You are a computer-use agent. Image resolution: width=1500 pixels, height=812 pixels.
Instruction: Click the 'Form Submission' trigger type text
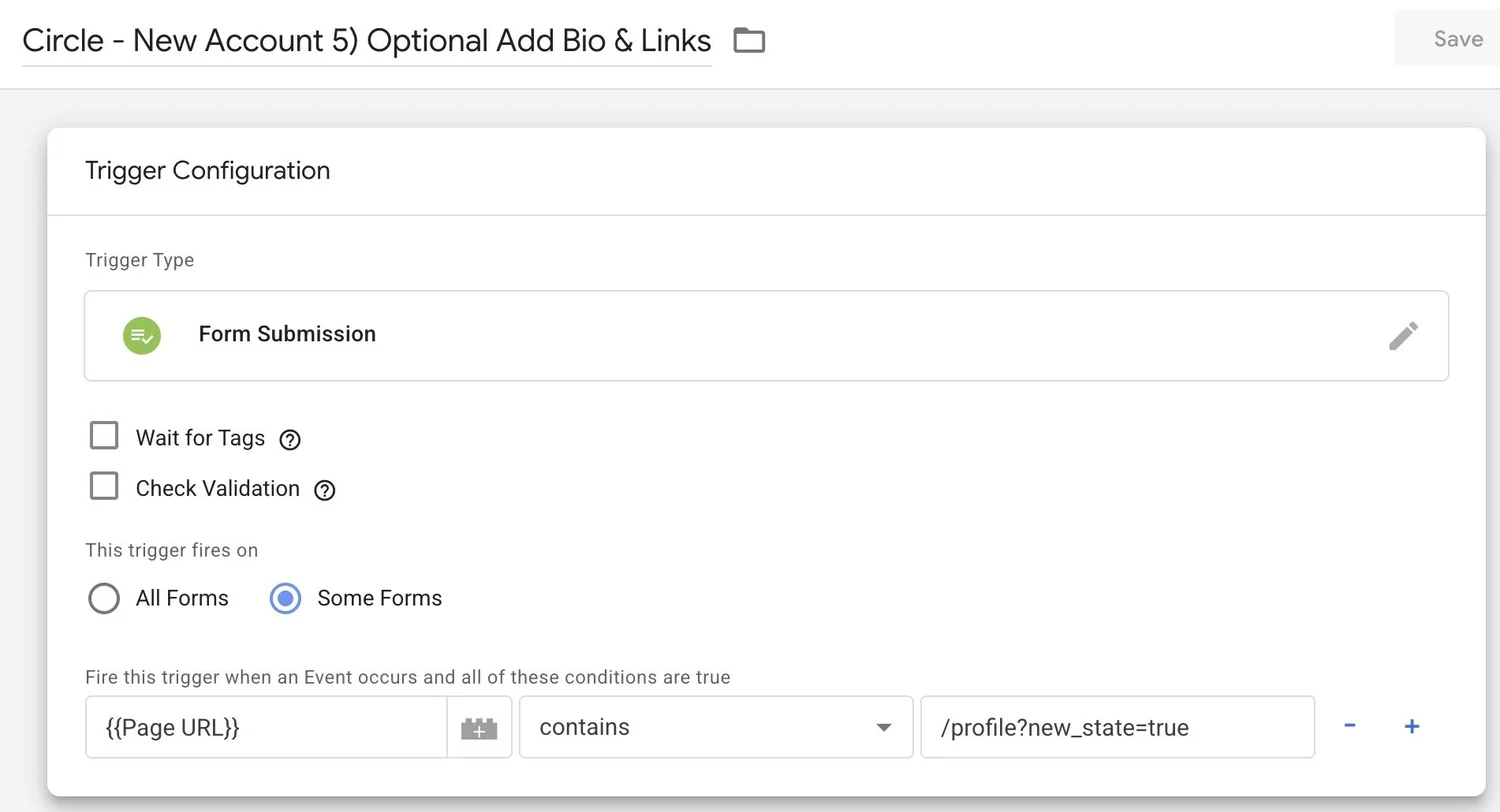pos(287,335)
